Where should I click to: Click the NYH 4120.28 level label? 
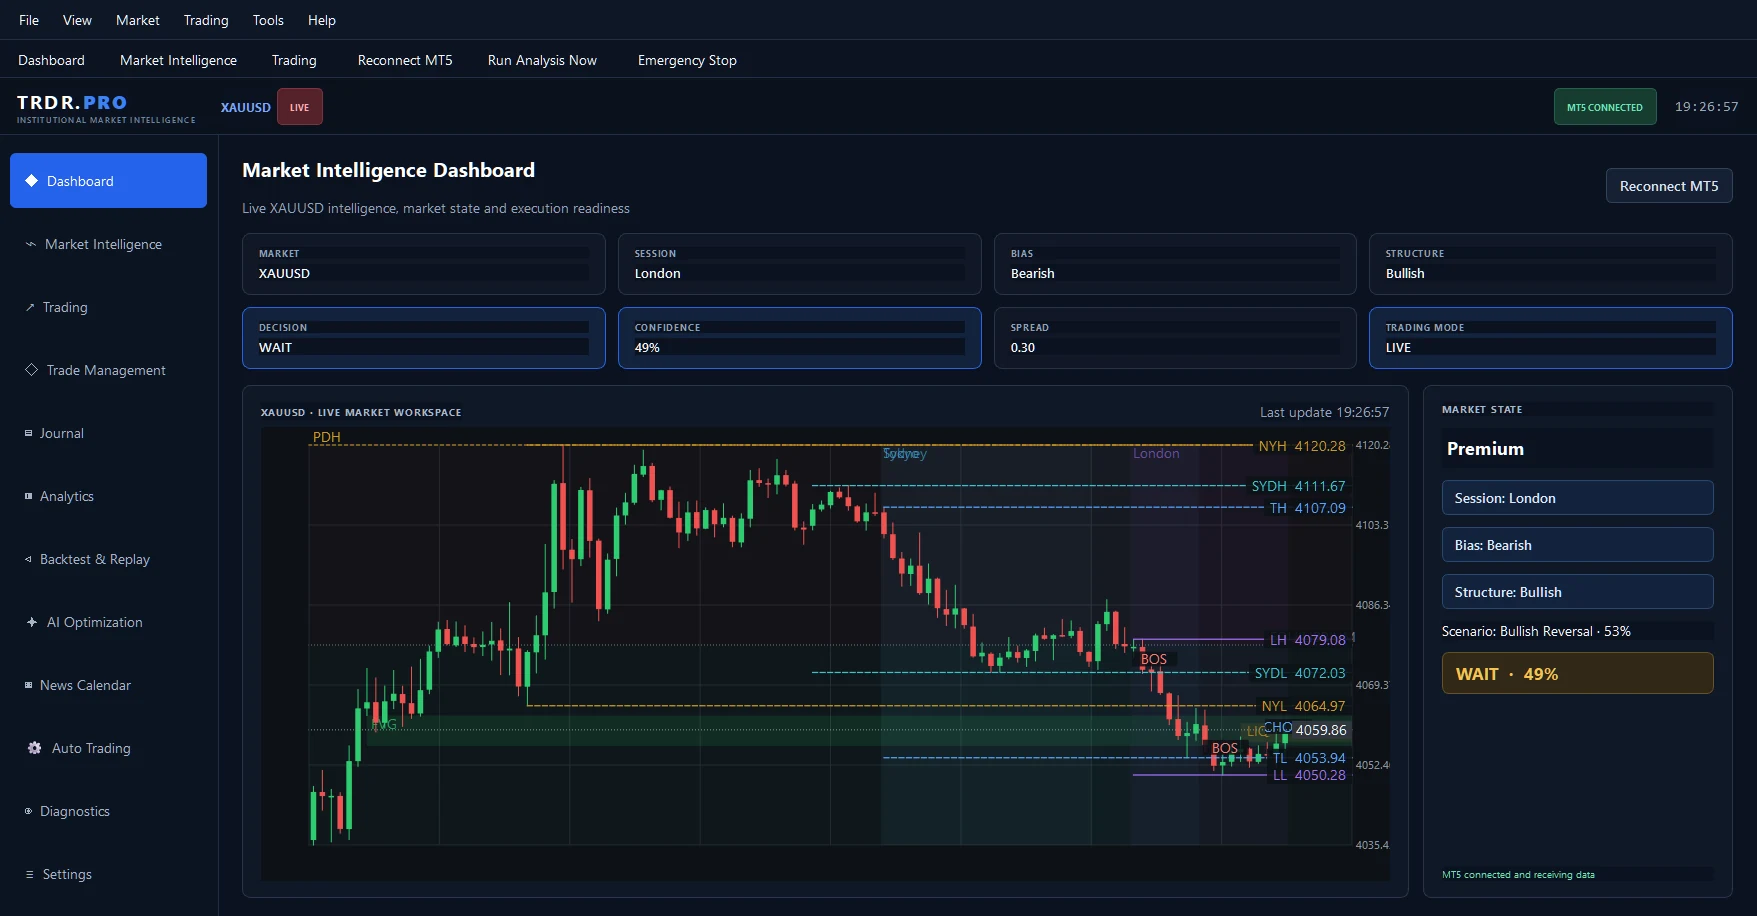coord(1302,446)
